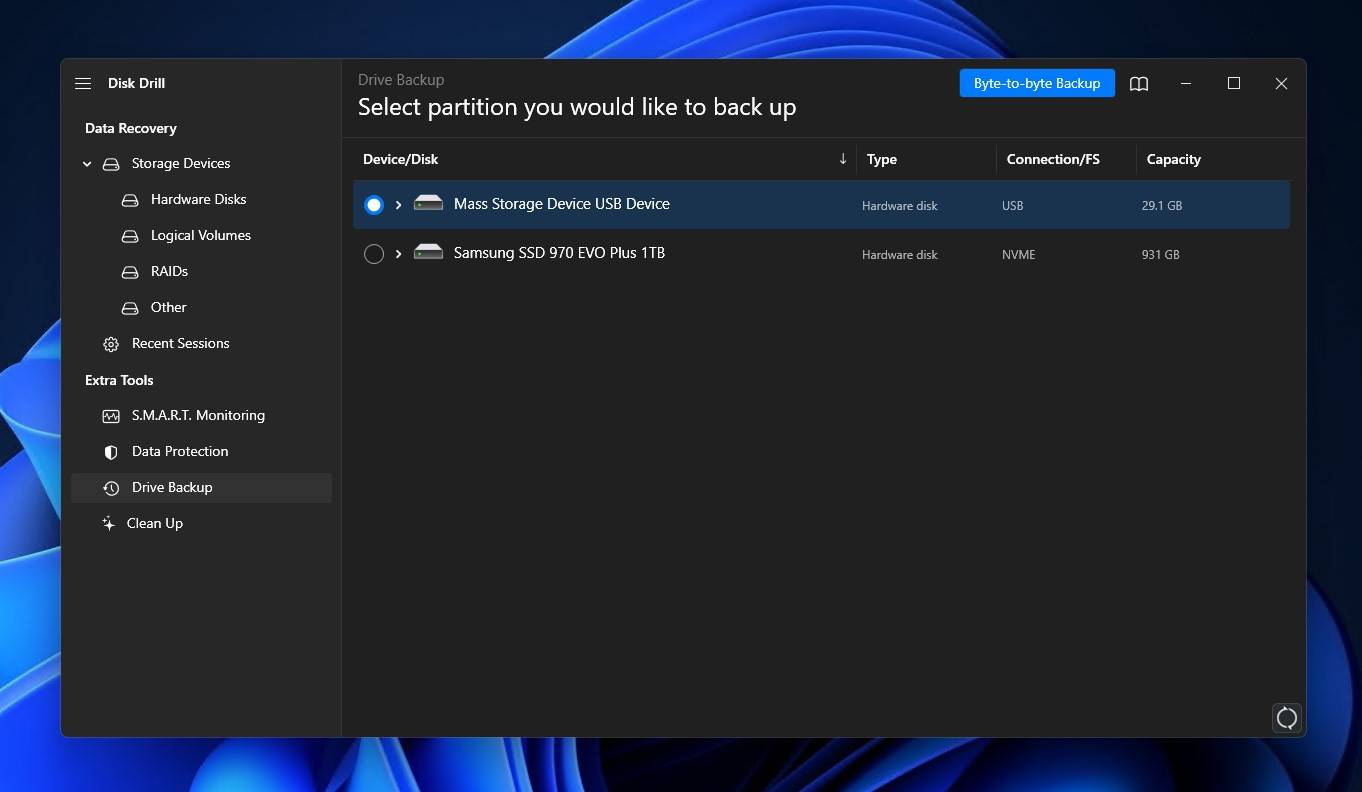Click the hamburger menu beside Disk Drill
Viewport: 1362px width, 792px height.
pos(83,83)
